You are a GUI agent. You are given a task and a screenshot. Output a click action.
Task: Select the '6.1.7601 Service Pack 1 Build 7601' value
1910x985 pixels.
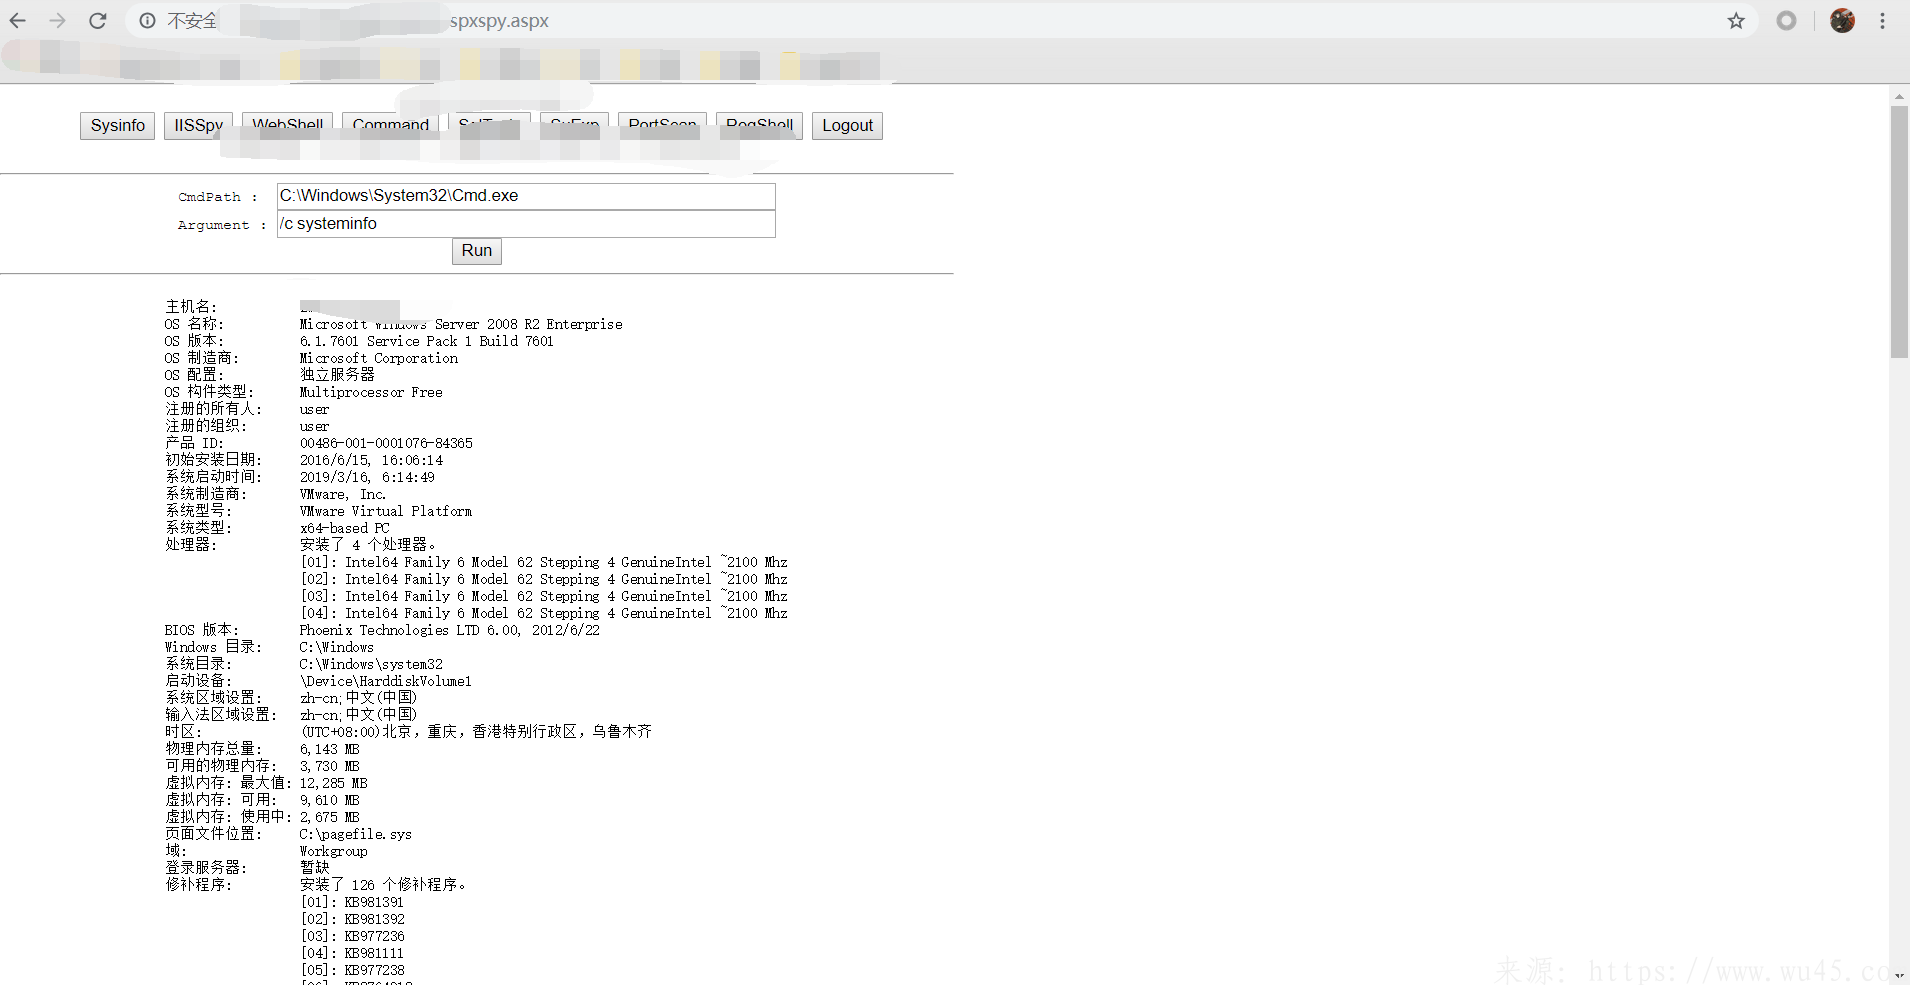426,341
